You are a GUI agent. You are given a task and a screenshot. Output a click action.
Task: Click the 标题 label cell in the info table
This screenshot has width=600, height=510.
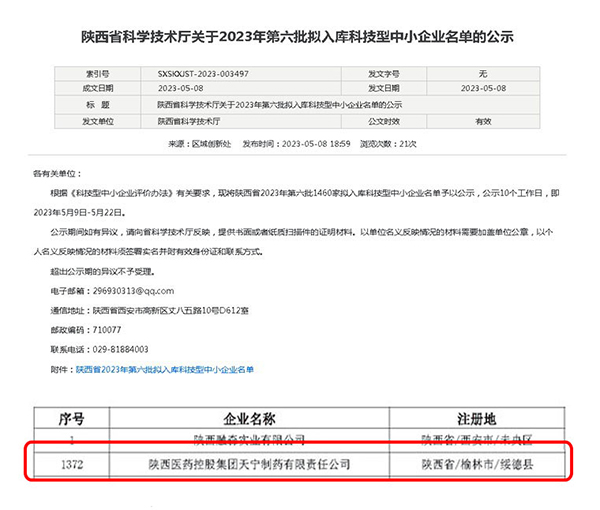point(98,105)
